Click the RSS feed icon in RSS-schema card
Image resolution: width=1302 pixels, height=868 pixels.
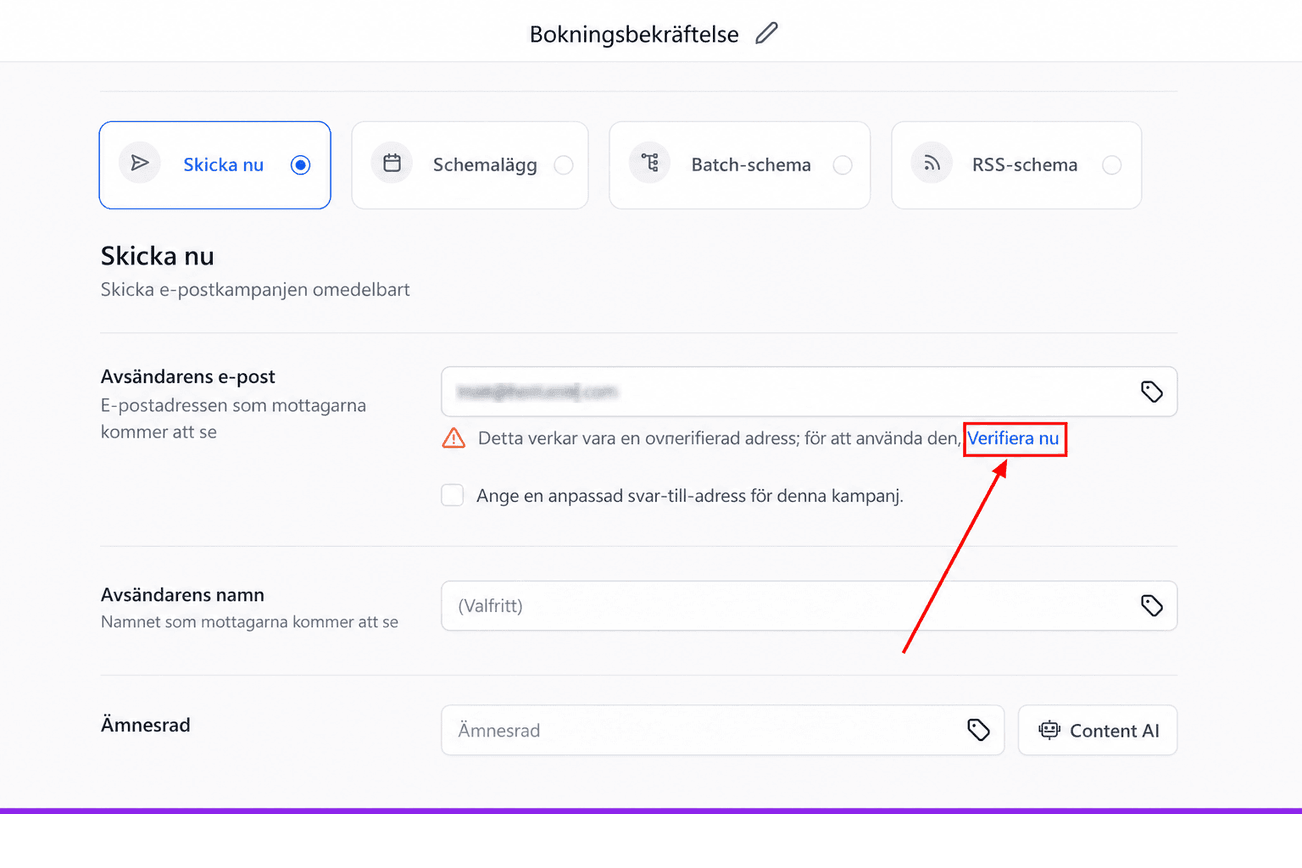[x=932, y=163]
